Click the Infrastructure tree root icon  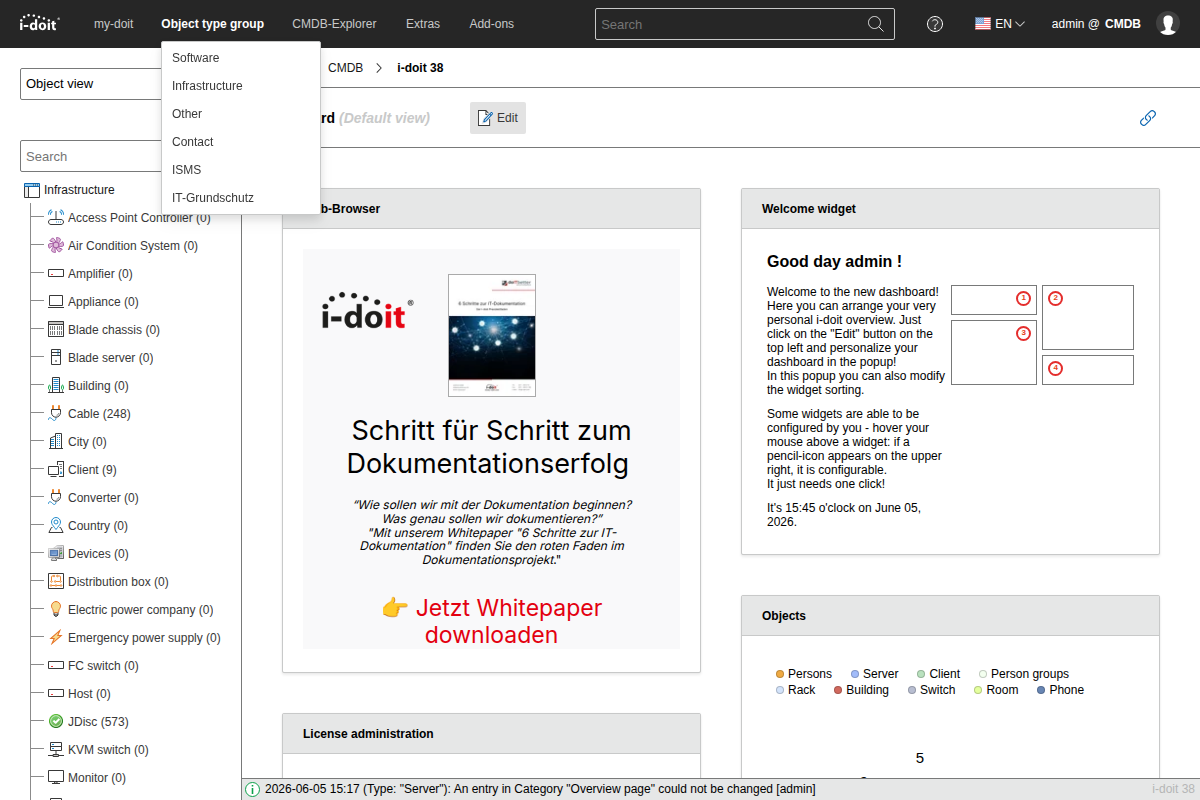(32, 190)
